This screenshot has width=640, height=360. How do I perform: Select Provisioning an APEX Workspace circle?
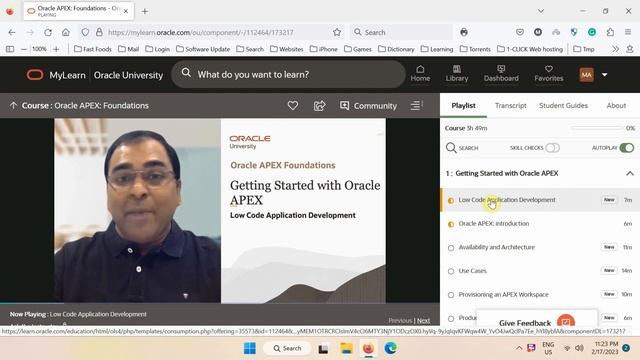tap(451, 295)
